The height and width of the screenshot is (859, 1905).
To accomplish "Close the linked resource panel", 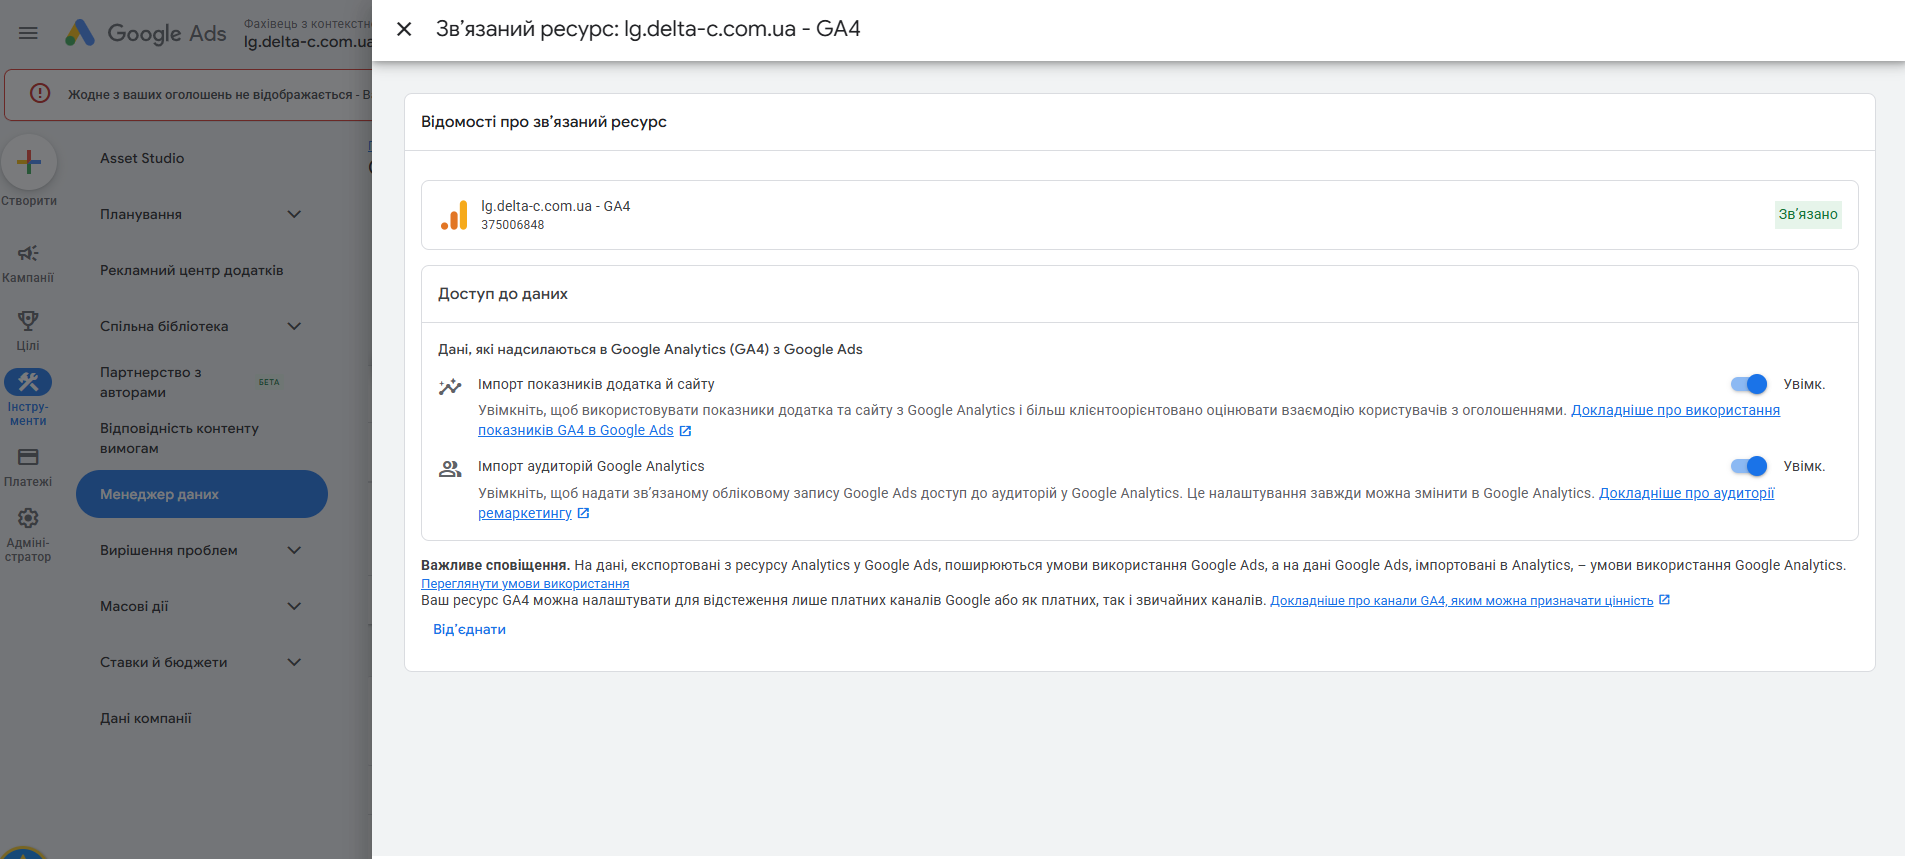I will point(404,29).
